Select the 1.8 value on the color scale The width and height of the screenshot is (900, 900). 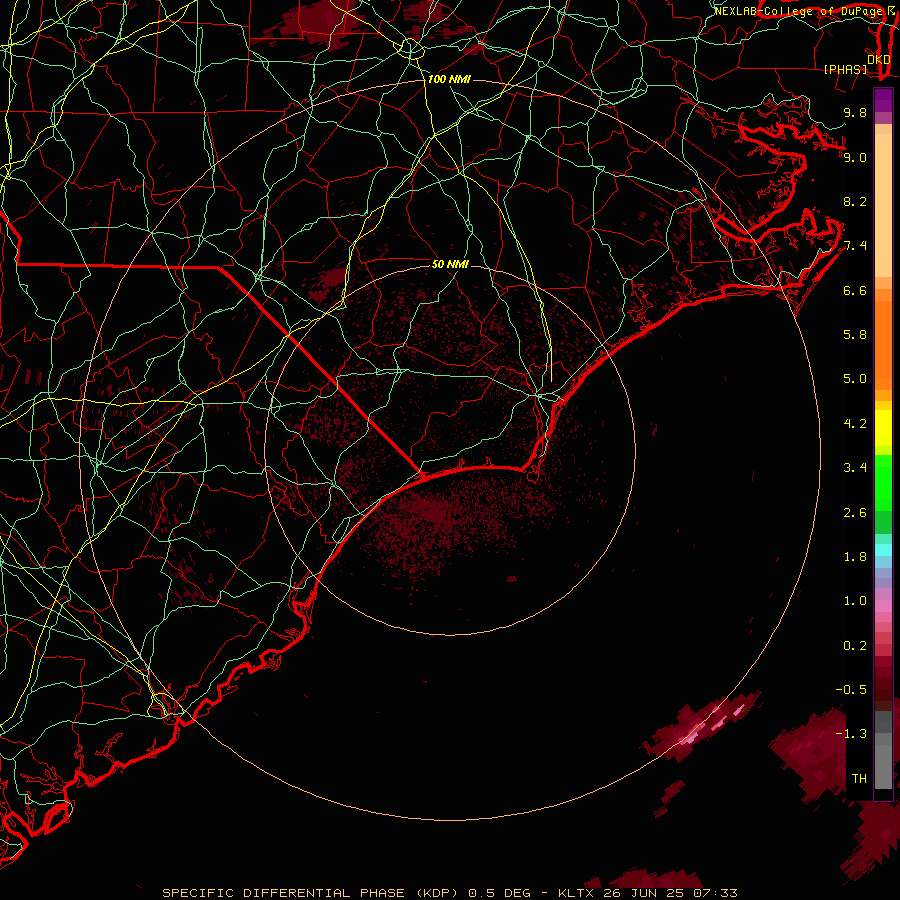855,557
